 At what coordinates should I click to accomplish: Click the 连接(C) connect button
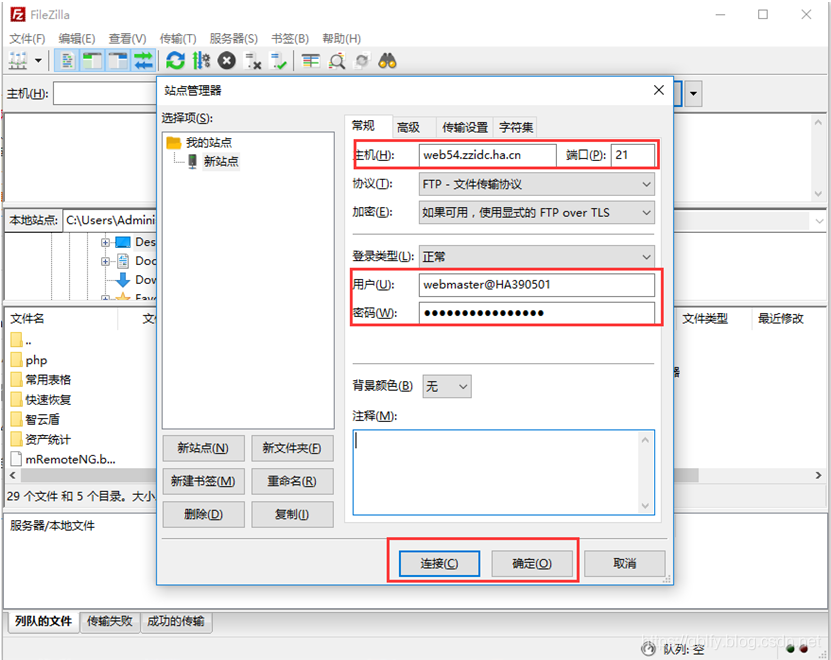439,564
